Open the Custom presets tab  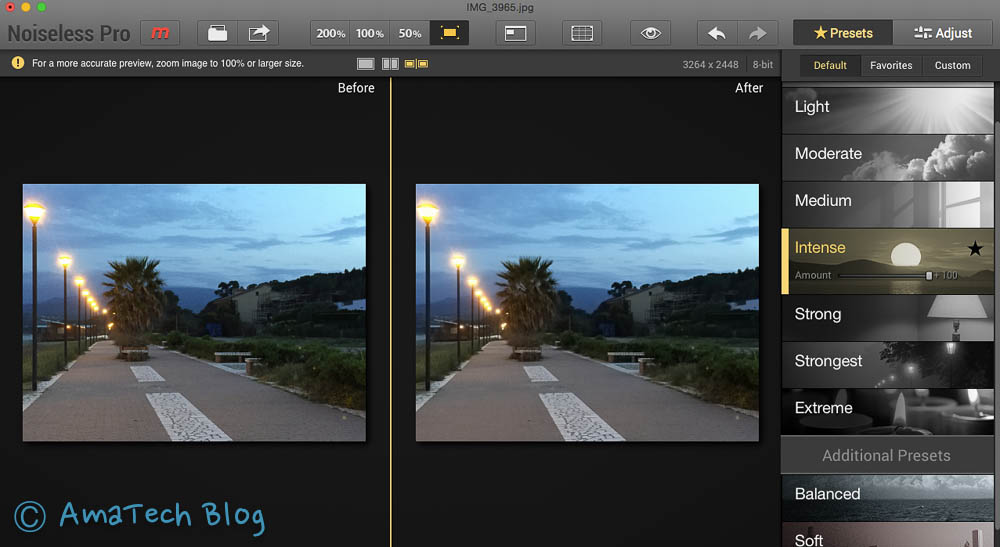[x=952, y=65]
